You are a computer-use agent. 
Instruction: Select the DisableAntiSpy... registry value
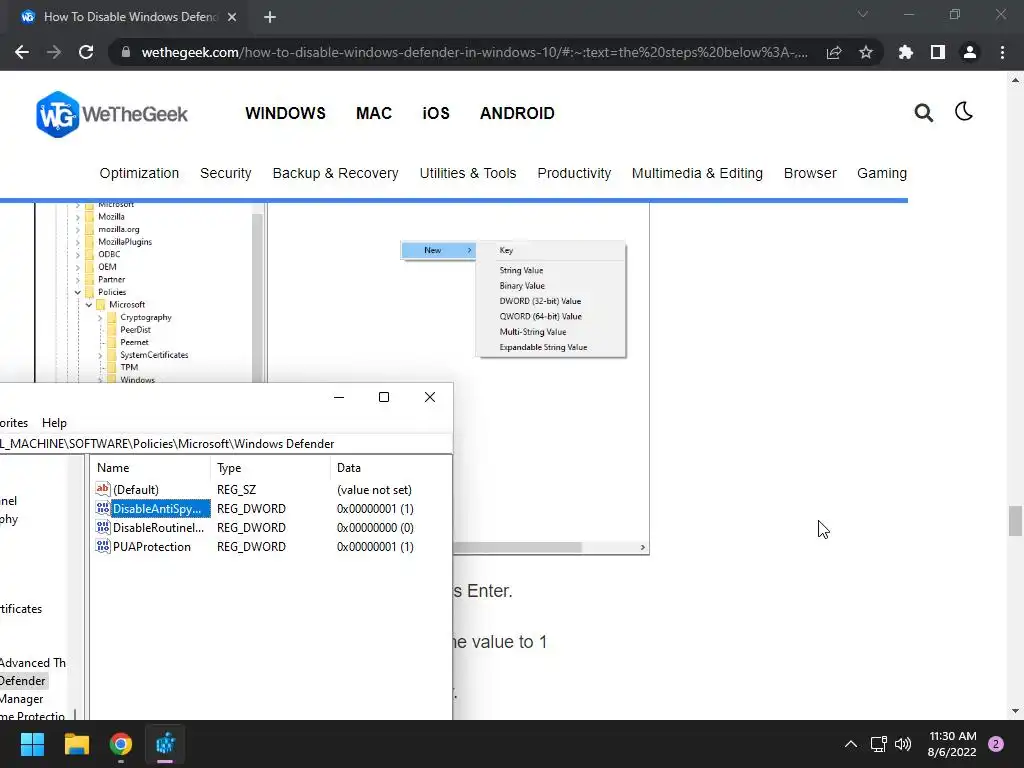click(x=157, y=509)
